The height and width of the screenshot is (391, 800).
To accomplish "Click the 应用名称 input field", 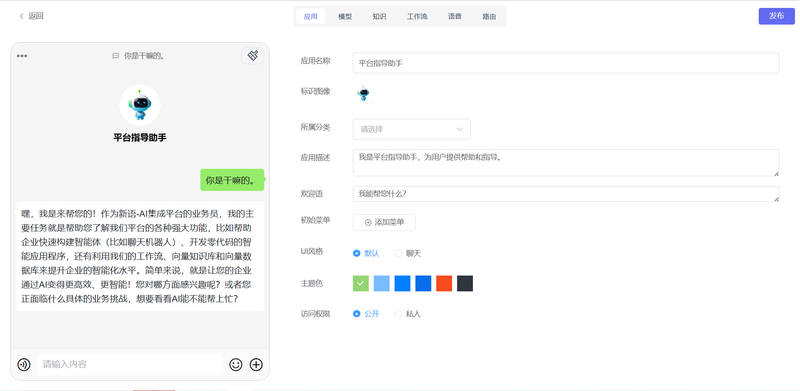I will pyautogui.click(x=566, y=63).
